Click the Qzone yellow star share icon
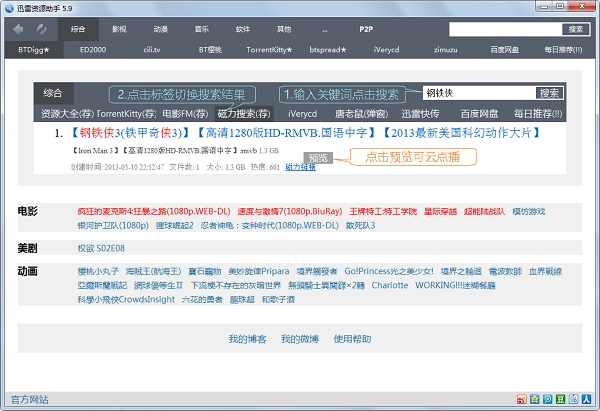The width and height of the screenshot is (600, 411). coord(534,400)
